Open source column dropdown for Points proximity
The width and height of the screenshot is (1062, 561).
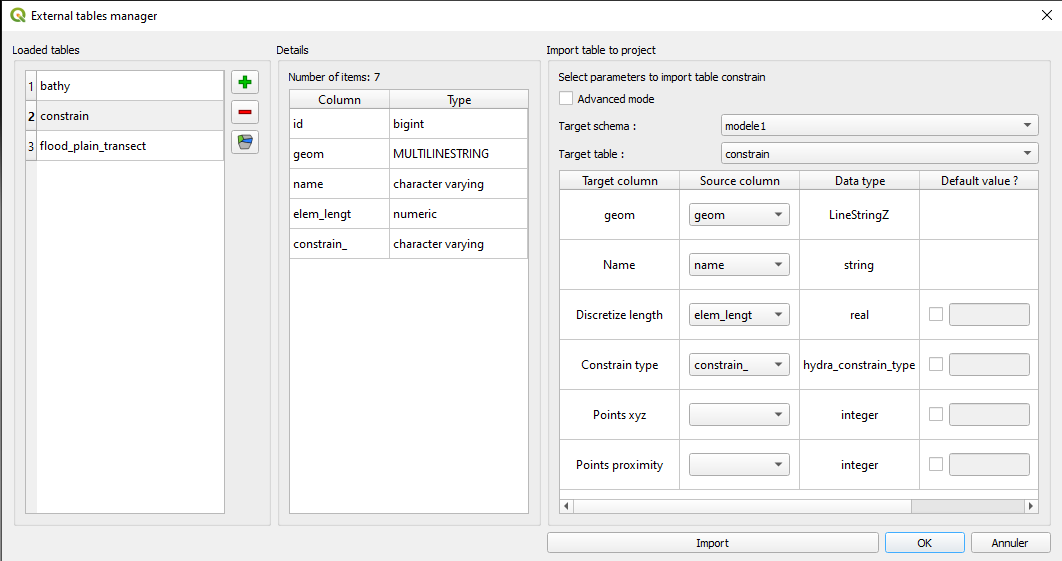click(739, 464)
